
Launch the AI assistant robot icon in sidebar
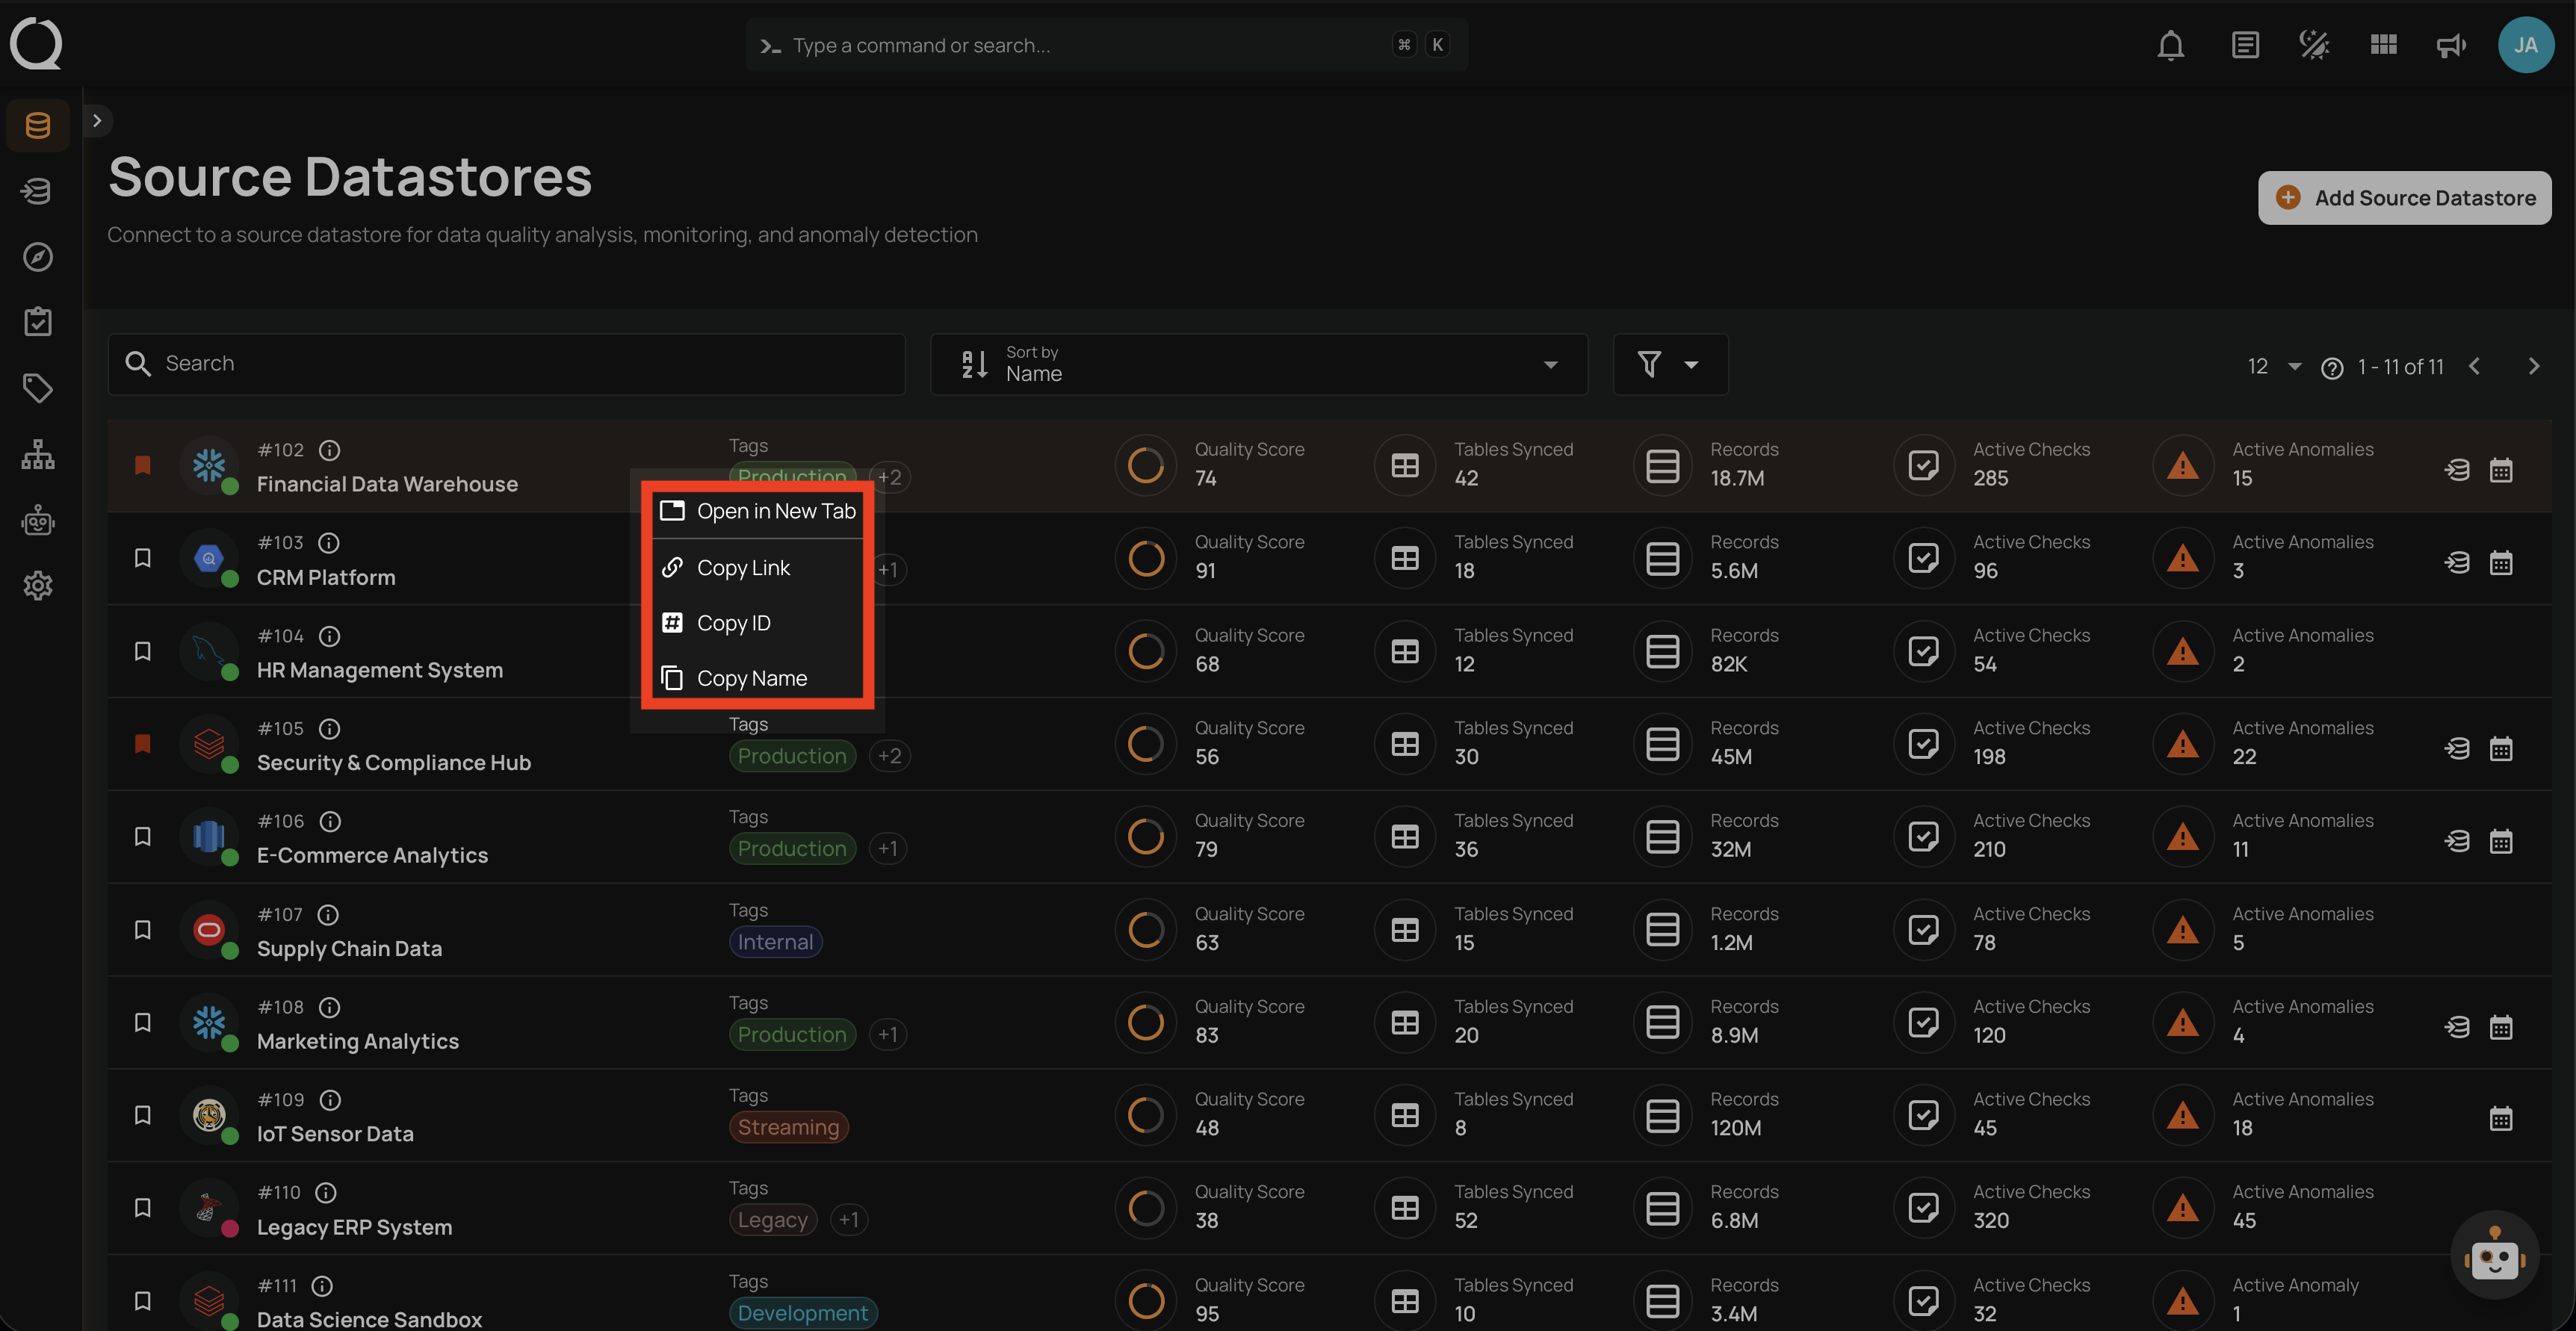37,520
